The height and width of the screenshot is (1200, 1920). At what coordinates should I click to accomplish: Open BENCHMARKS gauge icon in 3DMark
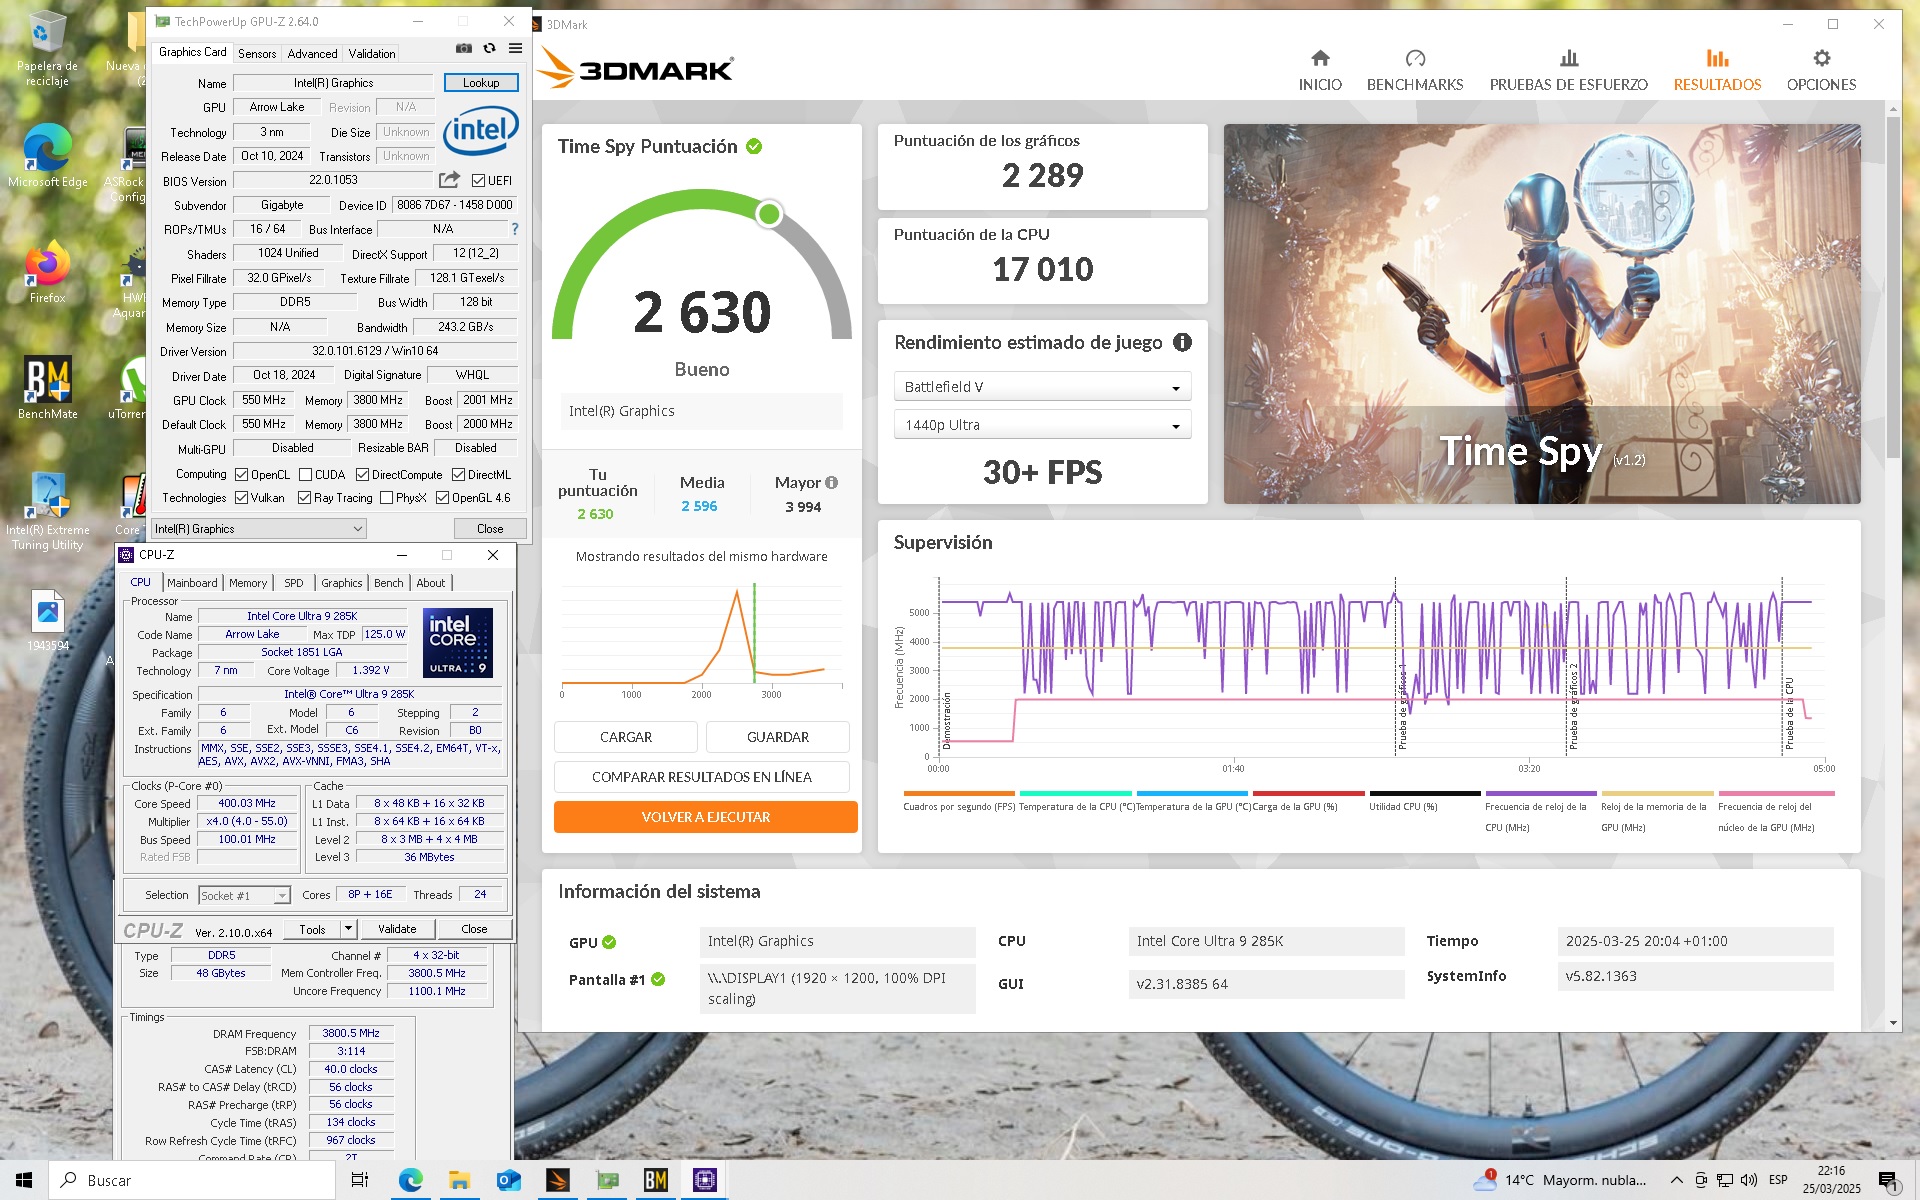point(1415,58)
